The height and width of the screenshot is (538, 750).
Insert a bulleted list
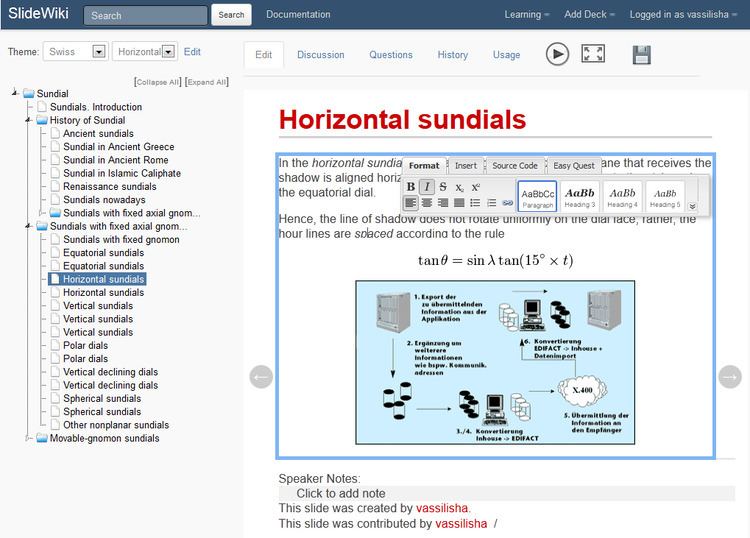(x=475, y=203)
